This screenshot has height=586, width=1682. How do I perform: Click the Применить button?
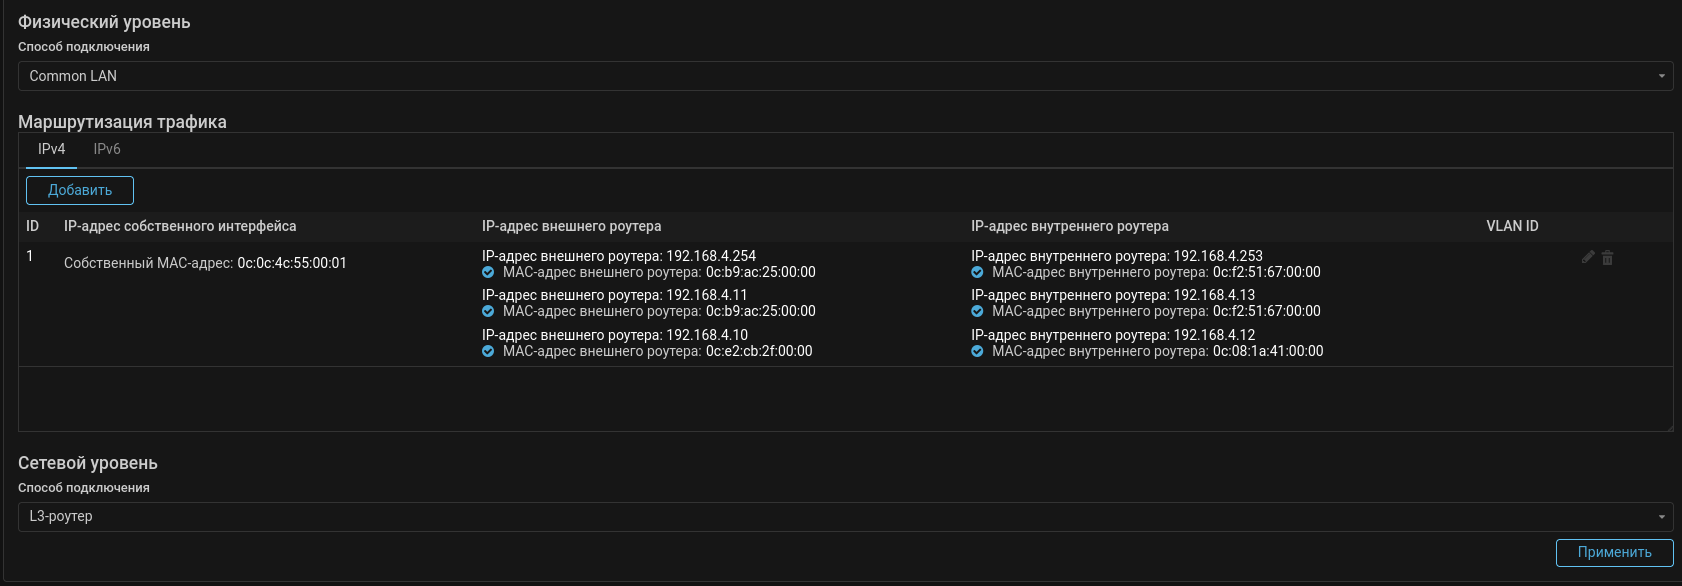click(1614, 552)
